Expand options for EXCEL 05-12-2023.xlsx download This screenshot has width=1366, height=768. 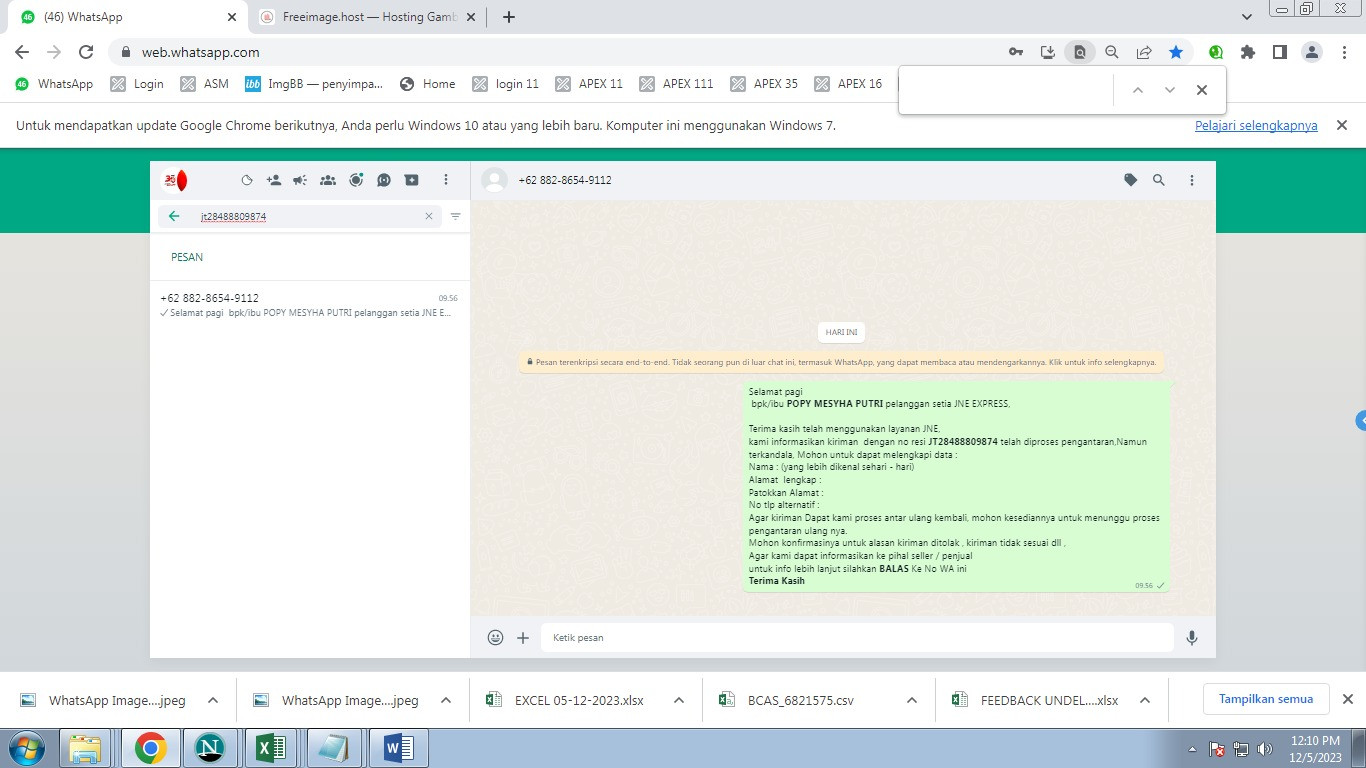679,700
